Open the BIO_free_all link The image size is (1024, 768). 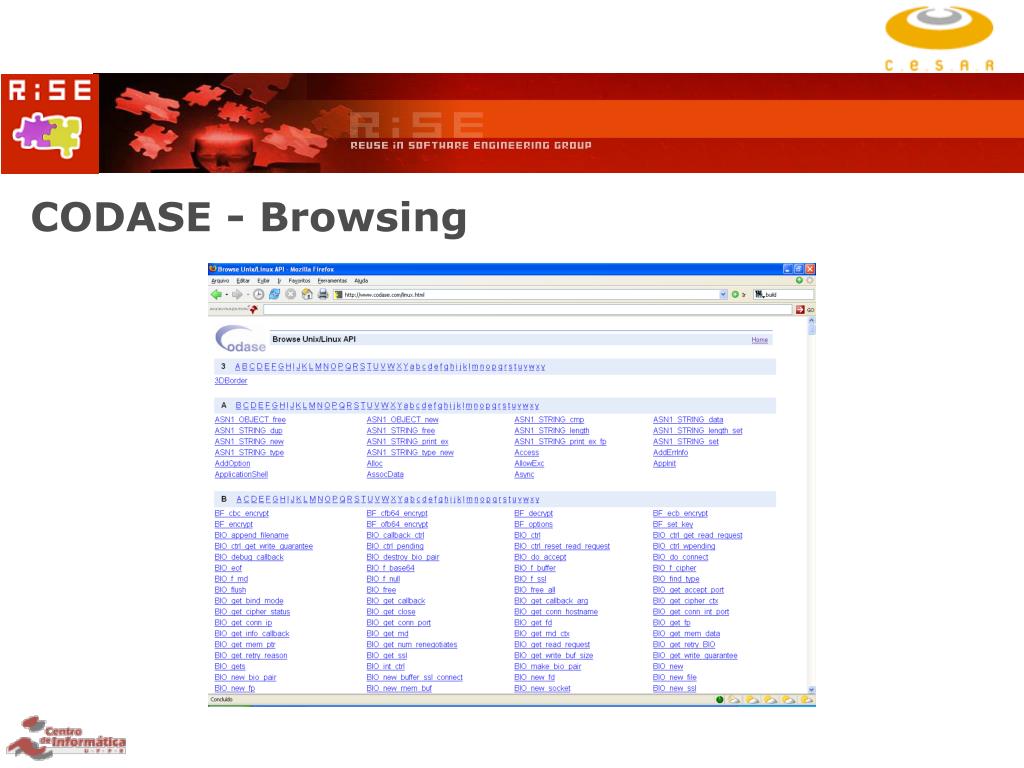coord(534,590)
